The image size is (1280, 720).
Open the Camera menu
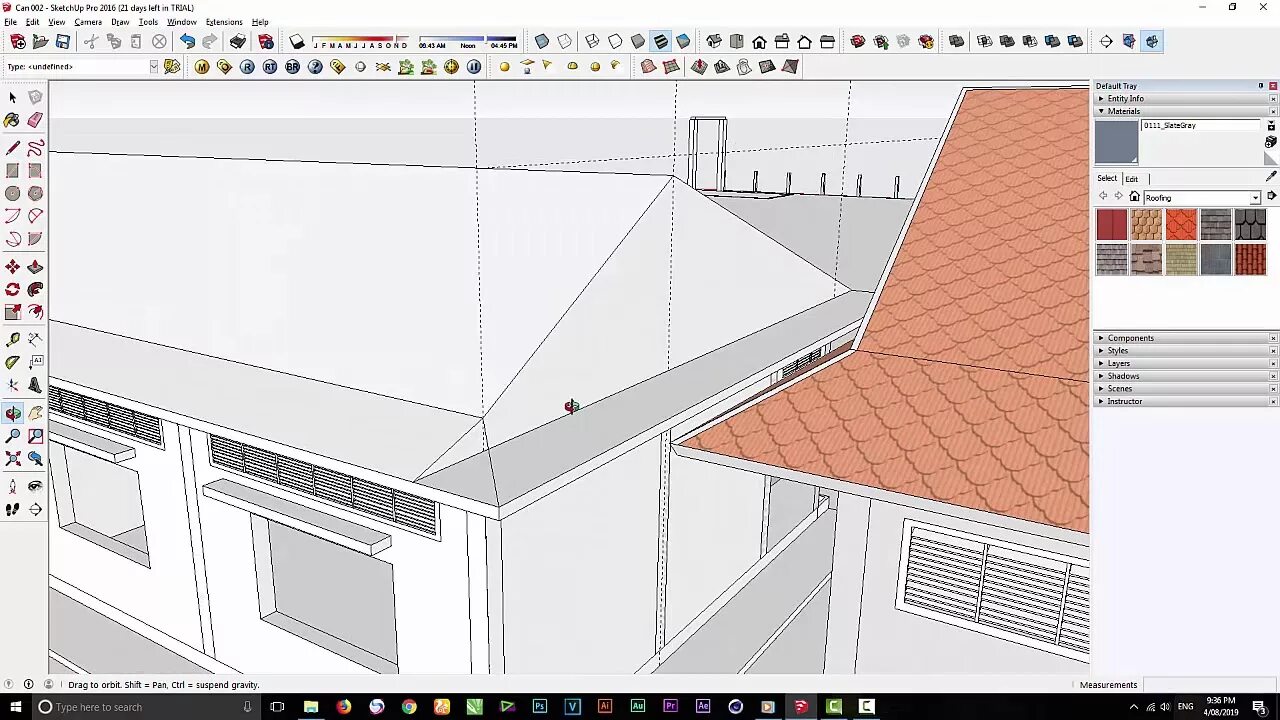(88, 22)
